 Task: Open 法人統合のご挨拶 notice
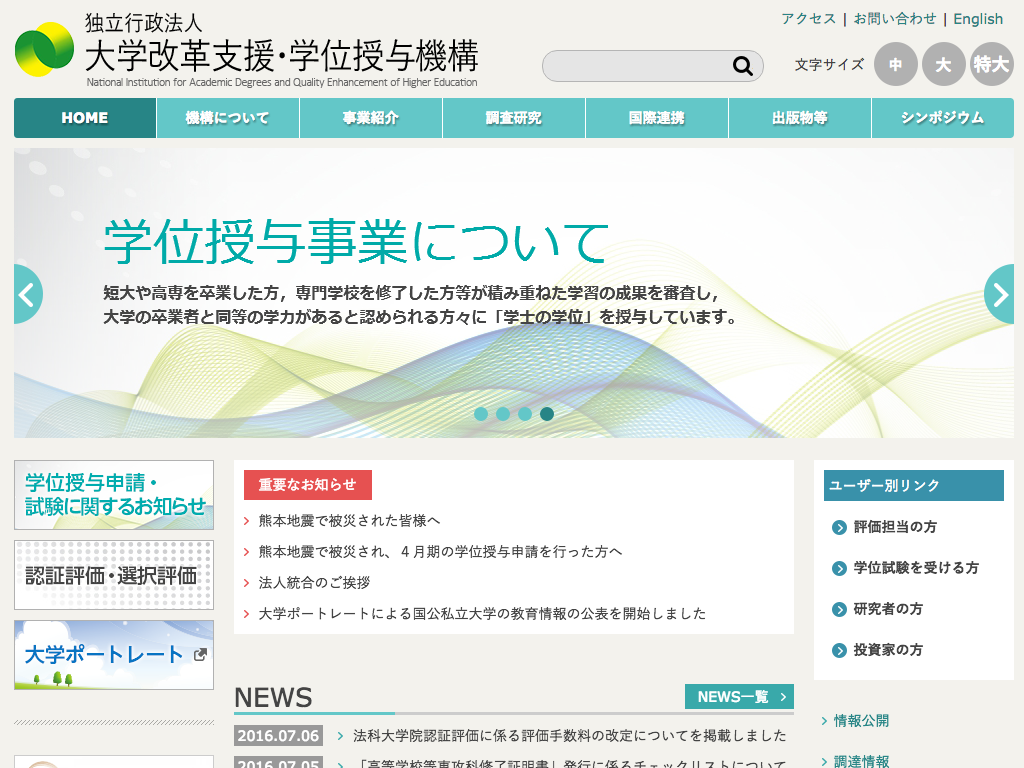(314, 583)
